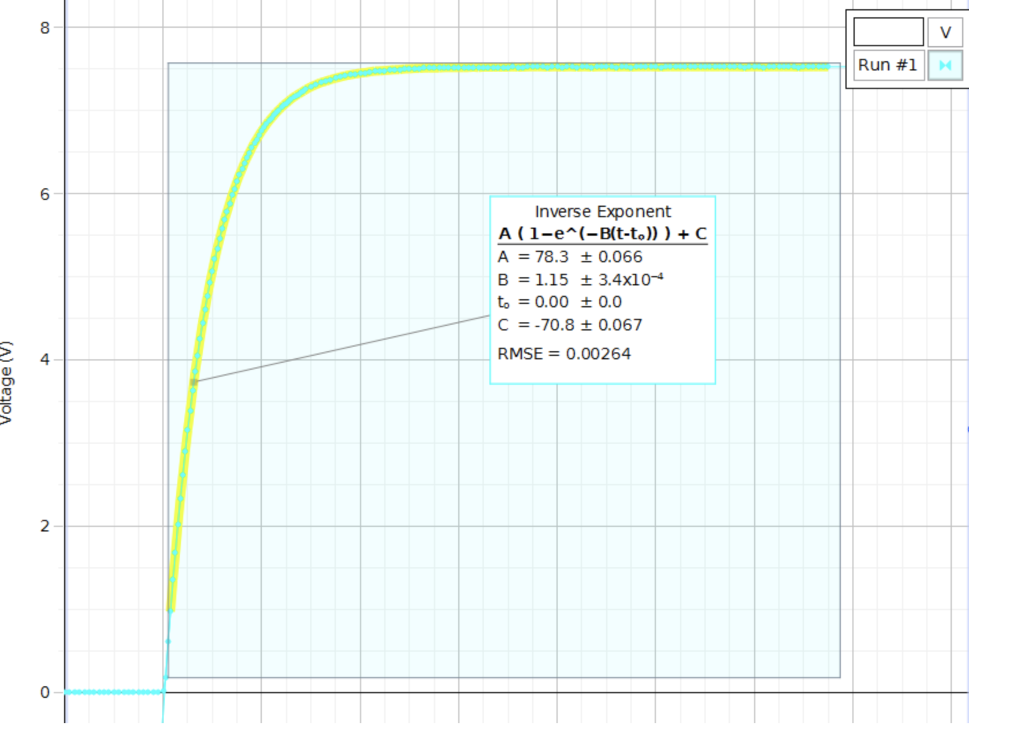Image resolution: width=1024 pixels, height=751 pixels.
Task: Click the fit equation A(1-e^(-B(t-t₀)))+C
Action: point(602,234)
